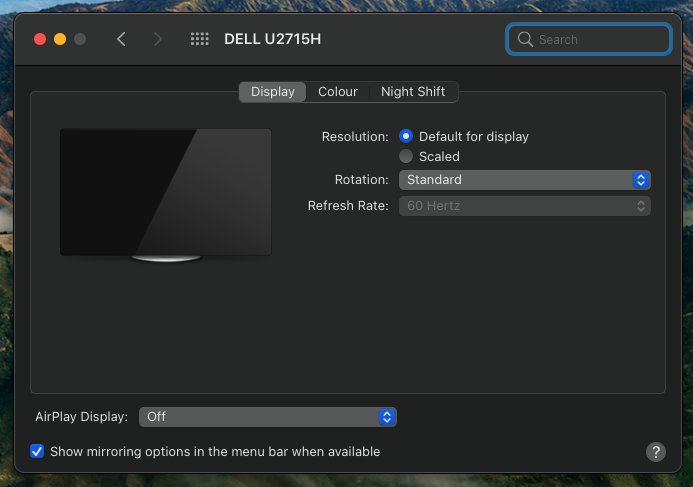693x487 pixels.
Task: Select the Scaled resolution option
Action: 406,156
